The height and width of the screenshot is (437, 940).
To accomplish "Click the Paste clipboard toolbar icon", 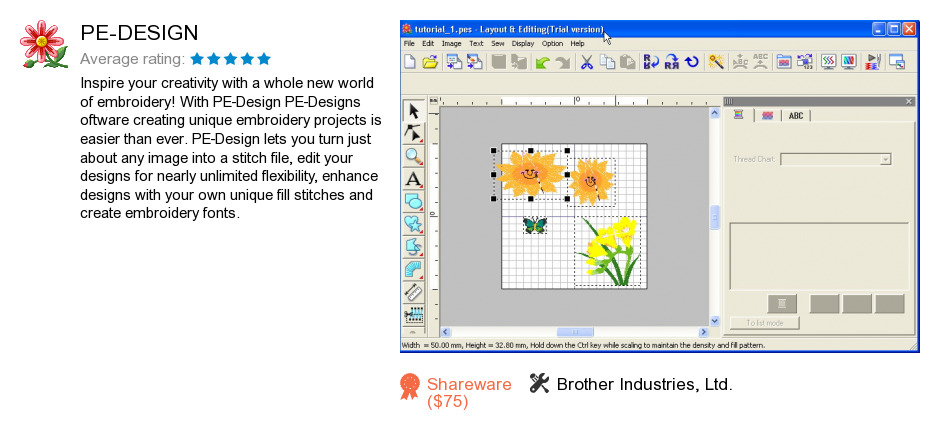I will [628, 62].
